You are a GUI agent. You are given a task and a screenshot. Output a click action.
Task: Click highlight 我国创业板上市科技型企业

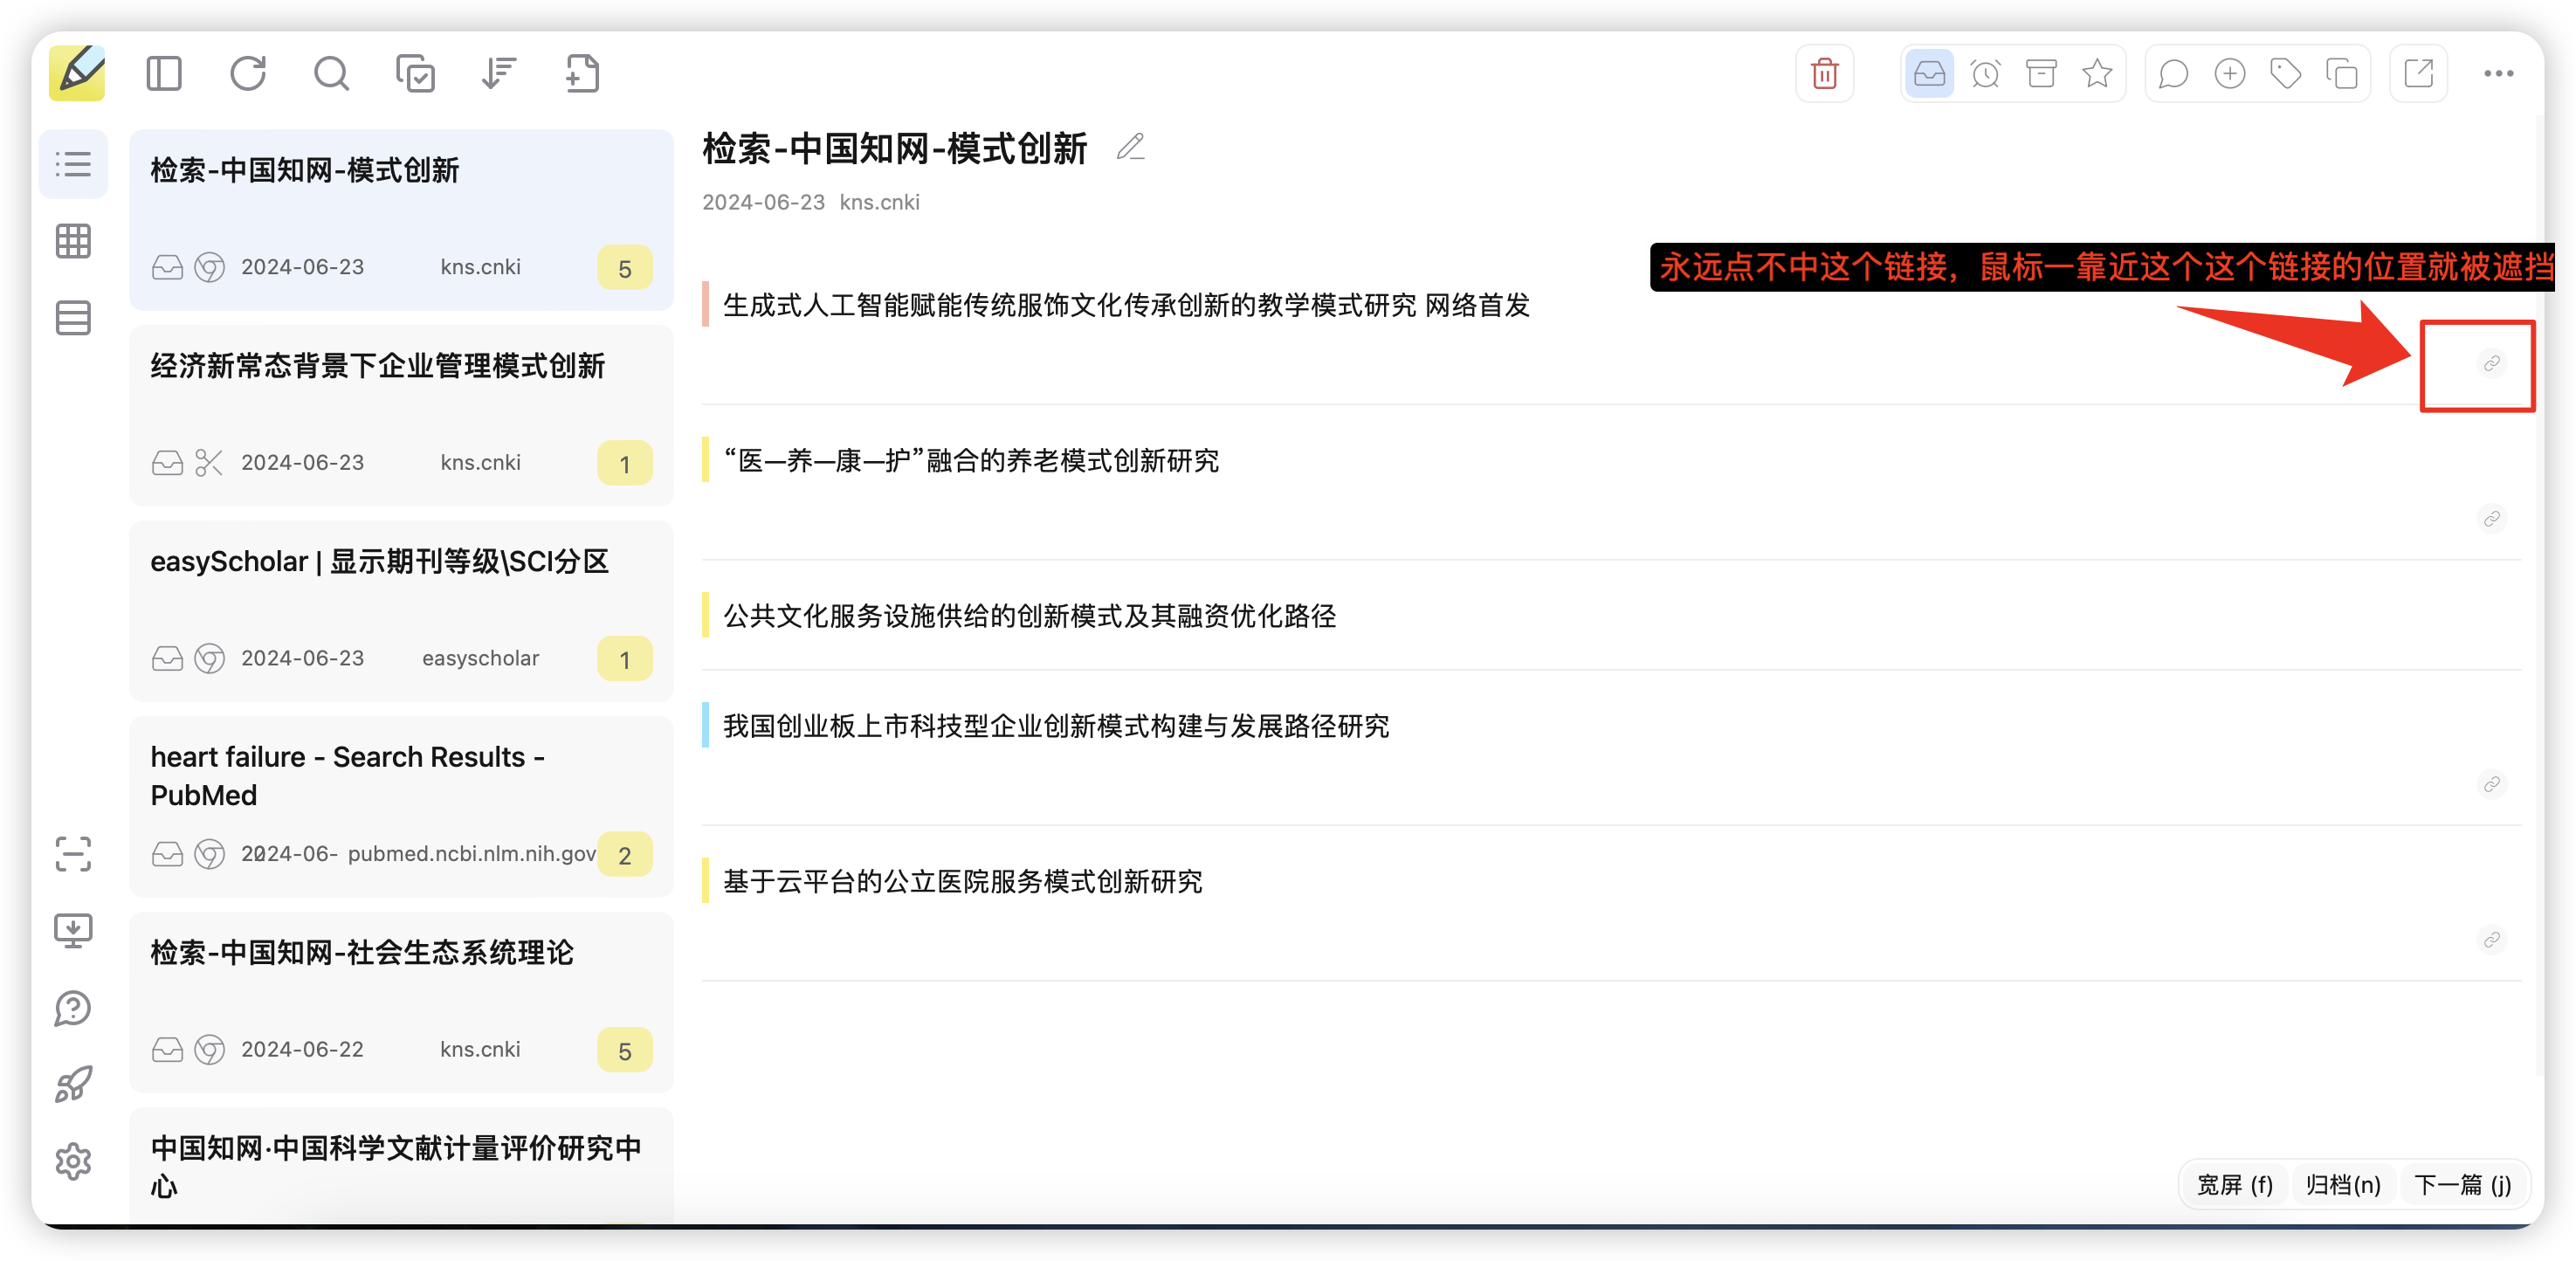tap(1056, 726)
